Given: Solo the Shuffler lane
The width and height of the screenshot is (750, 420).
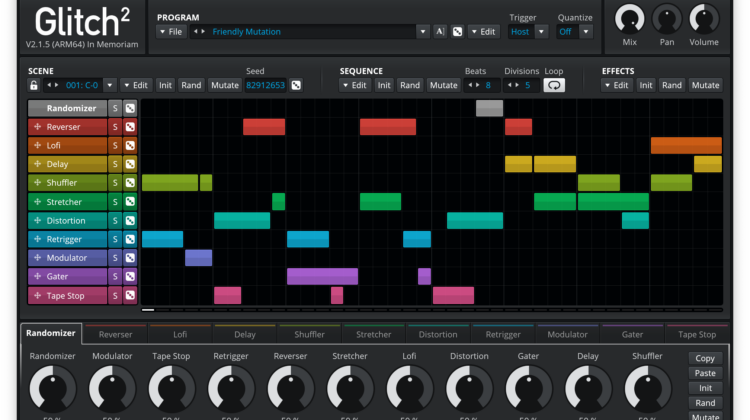Looking at the screenshot, I should 115,183.
